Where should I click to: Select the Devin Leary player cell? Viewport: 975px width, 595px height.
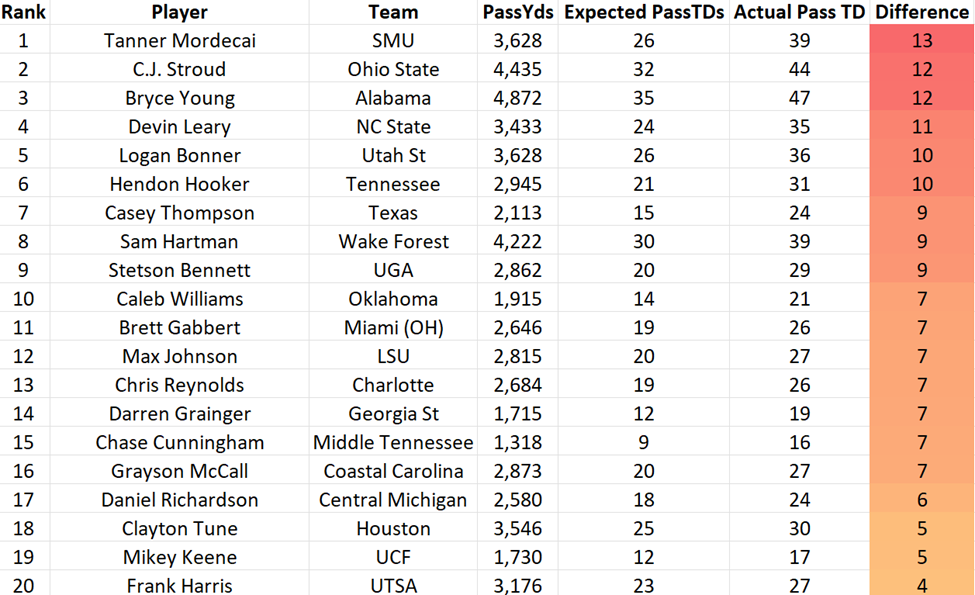tap(180, 127)
